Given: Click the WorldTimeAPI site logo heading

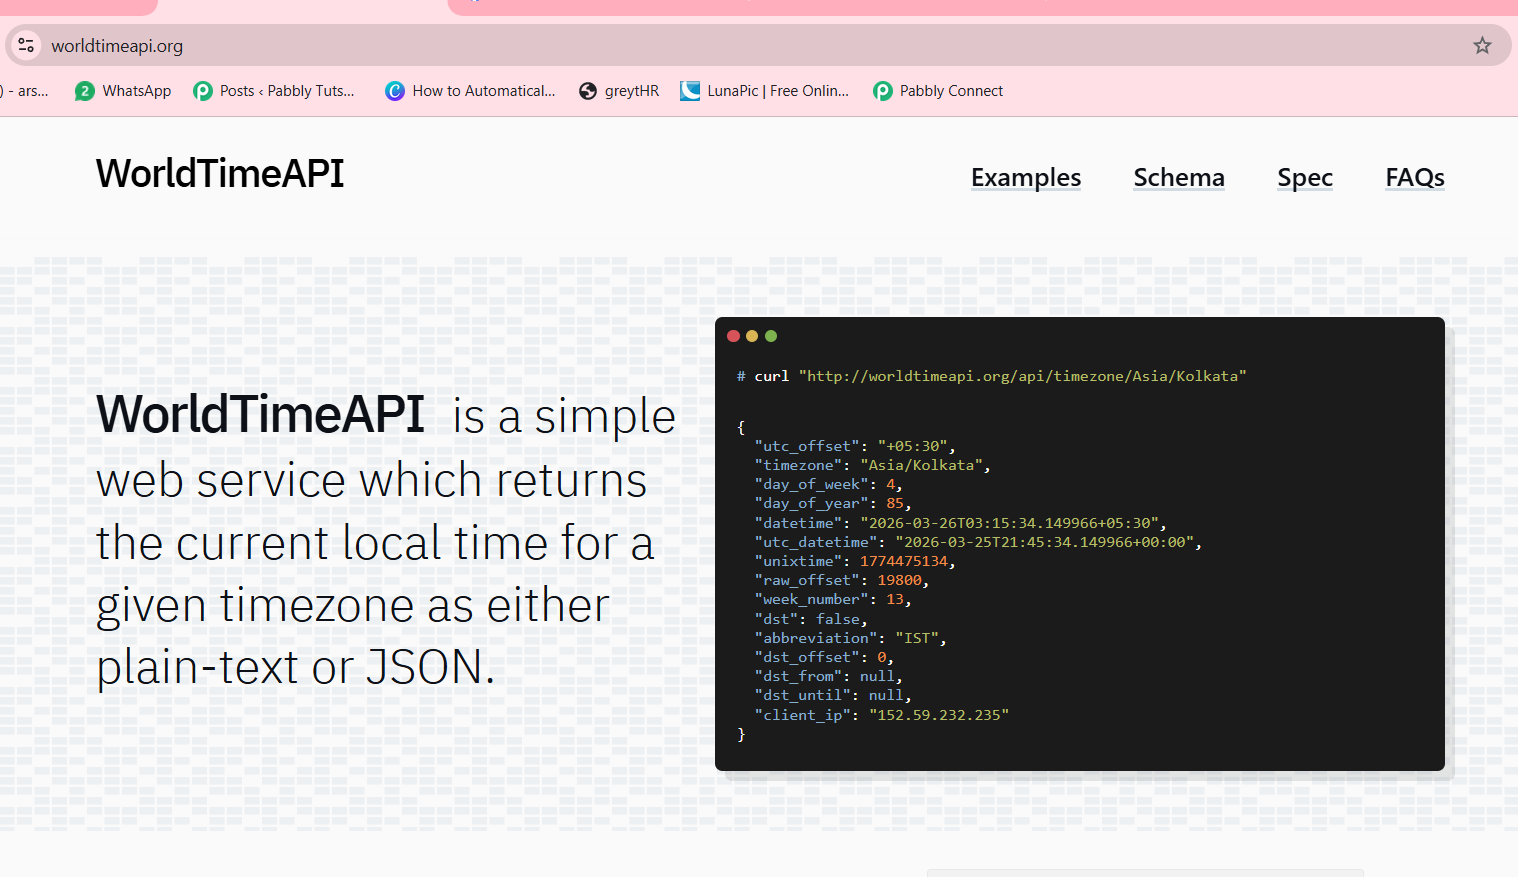Looking at the screenshot, I should click(x=220, y=174).
